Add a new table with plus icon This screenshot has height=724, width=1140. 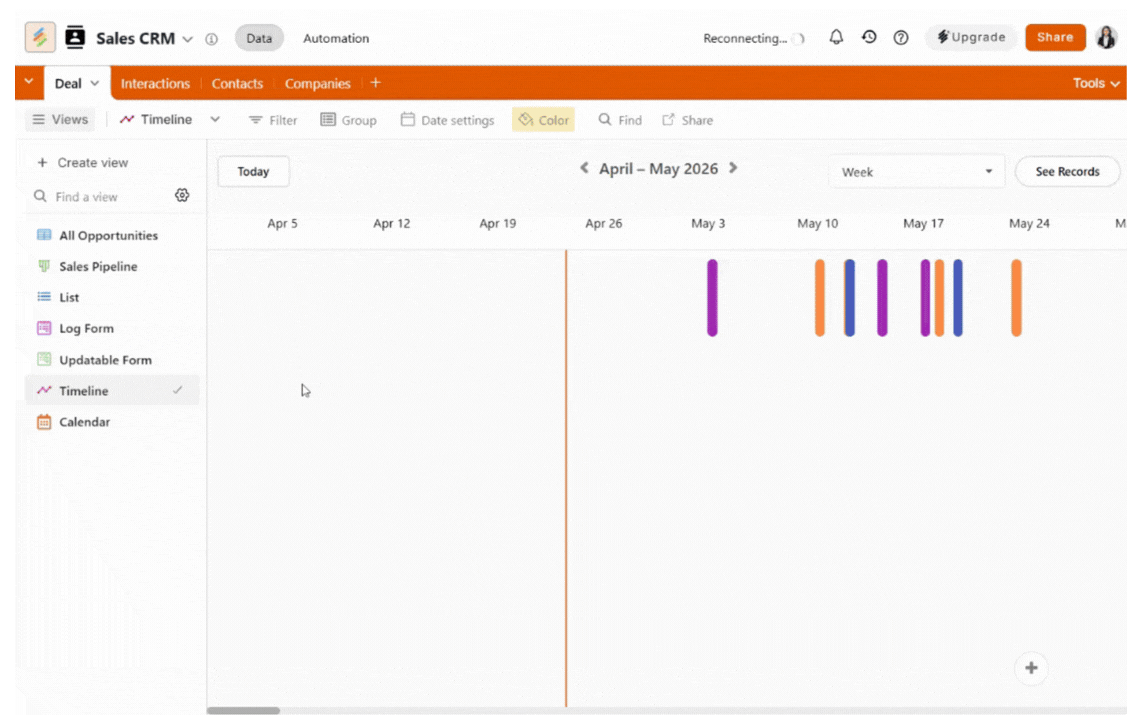[375, 83]
